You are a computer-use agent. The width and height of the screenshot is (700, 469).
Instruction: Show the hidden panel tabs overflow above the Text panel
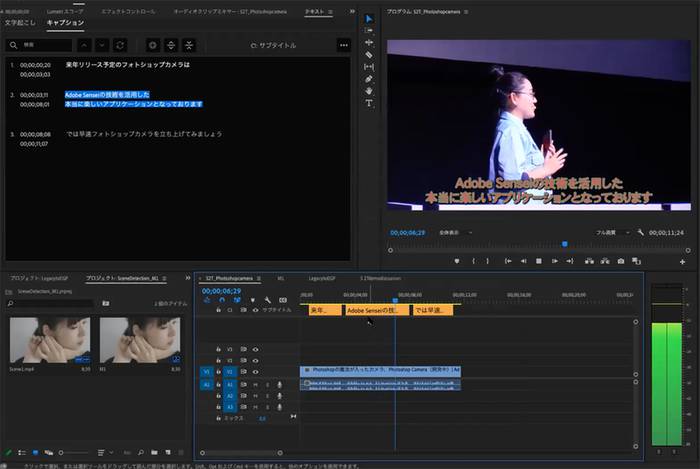point(352,11)
